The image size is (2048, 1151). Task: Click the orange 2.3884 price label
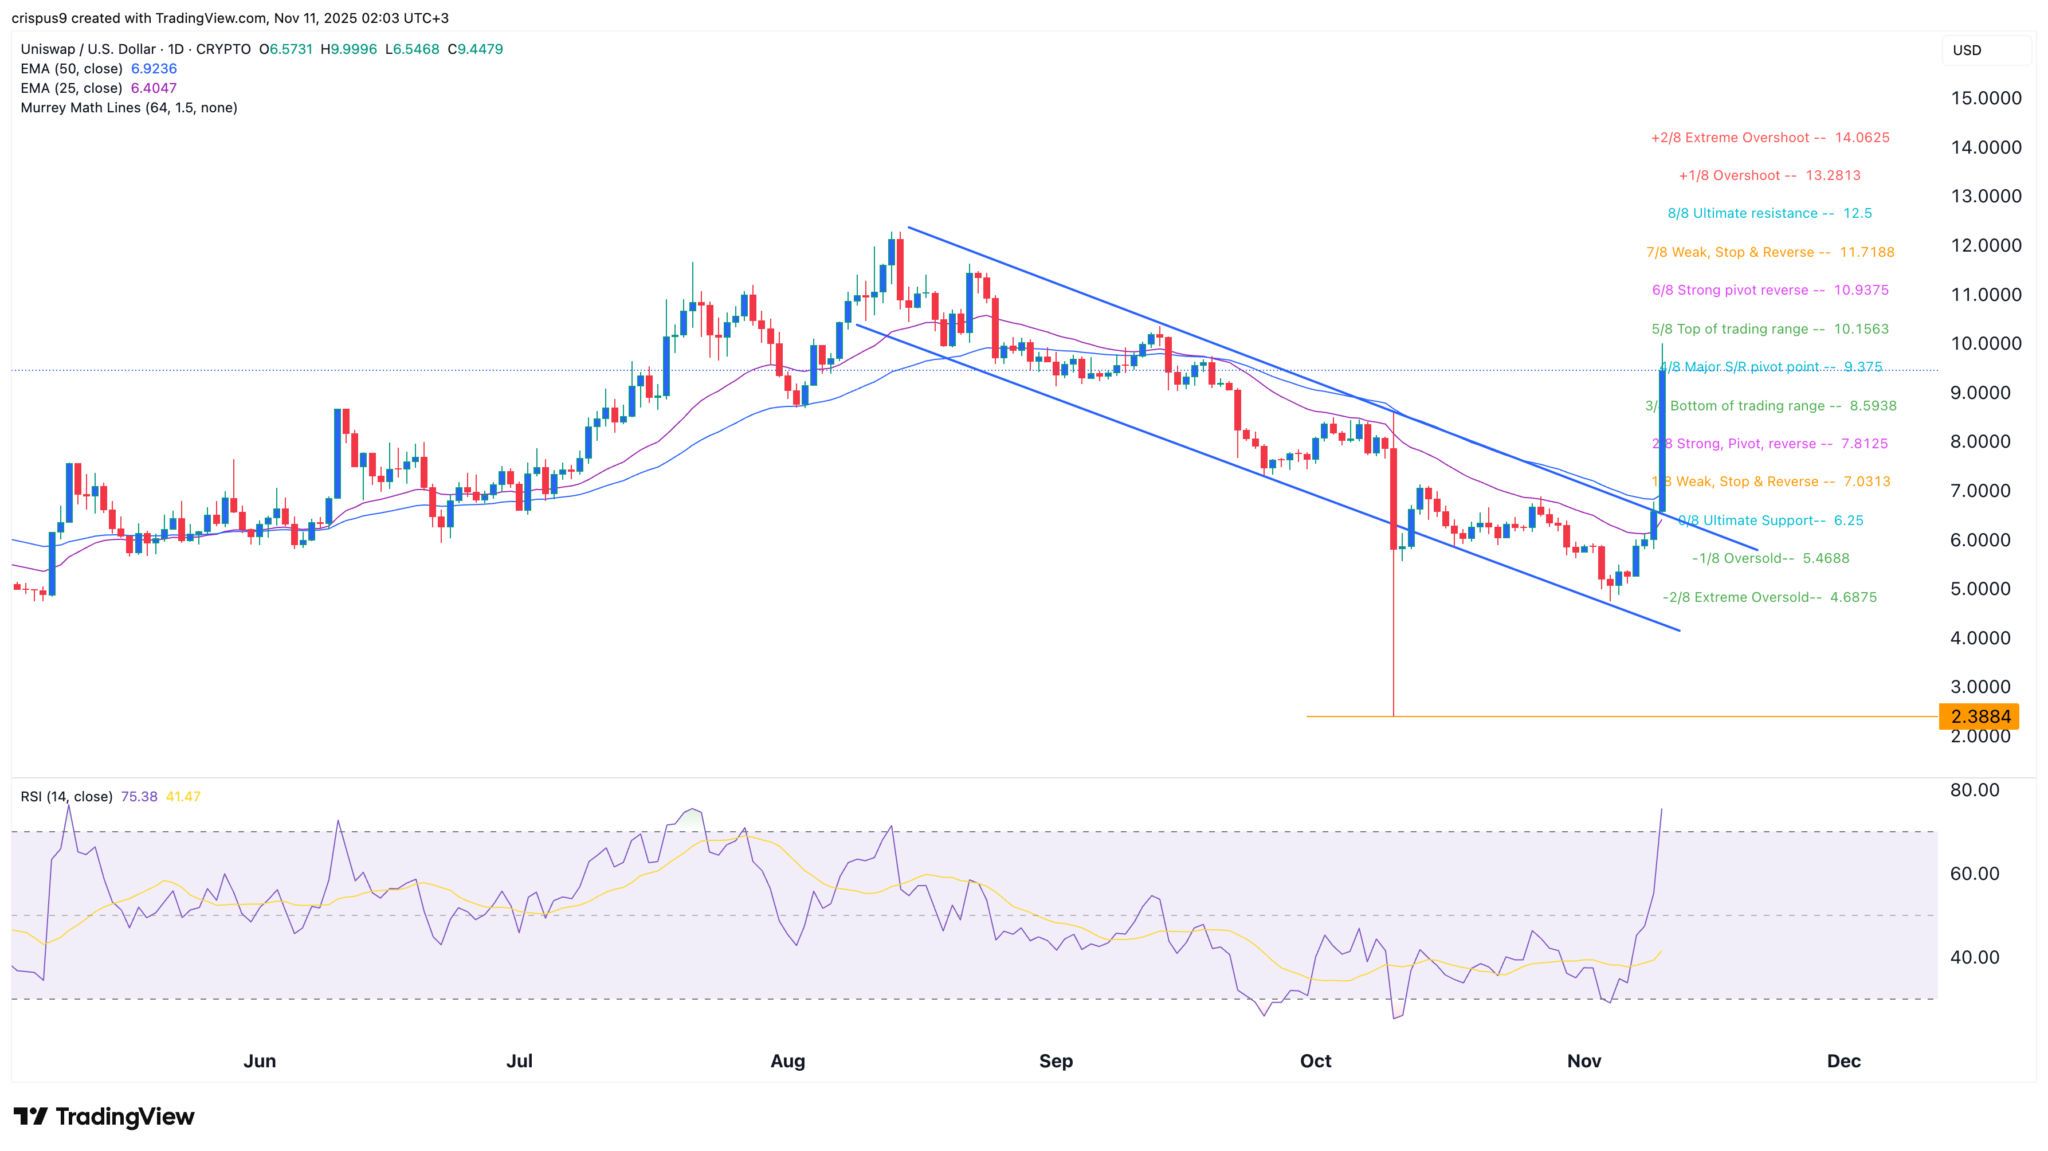(1978, 716)
